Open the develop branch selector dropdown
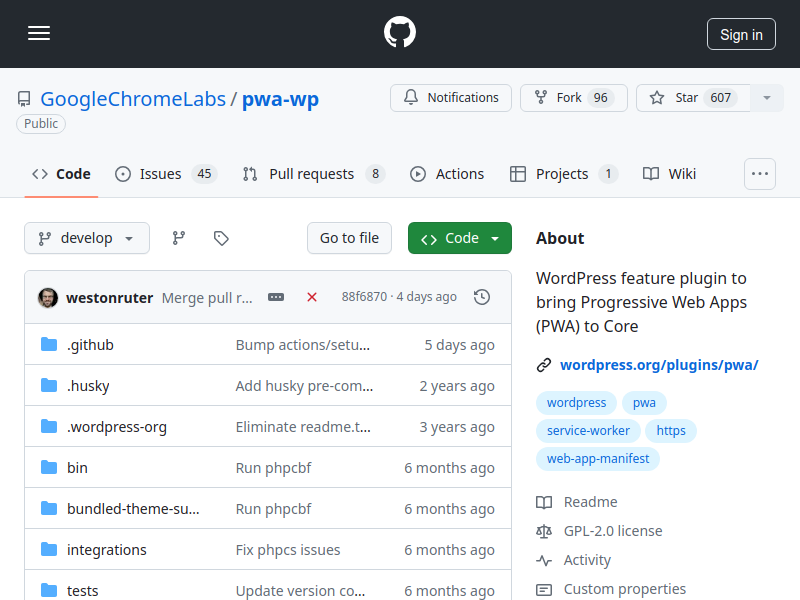This screenshot has width=800, height=600. pos(87,238)
